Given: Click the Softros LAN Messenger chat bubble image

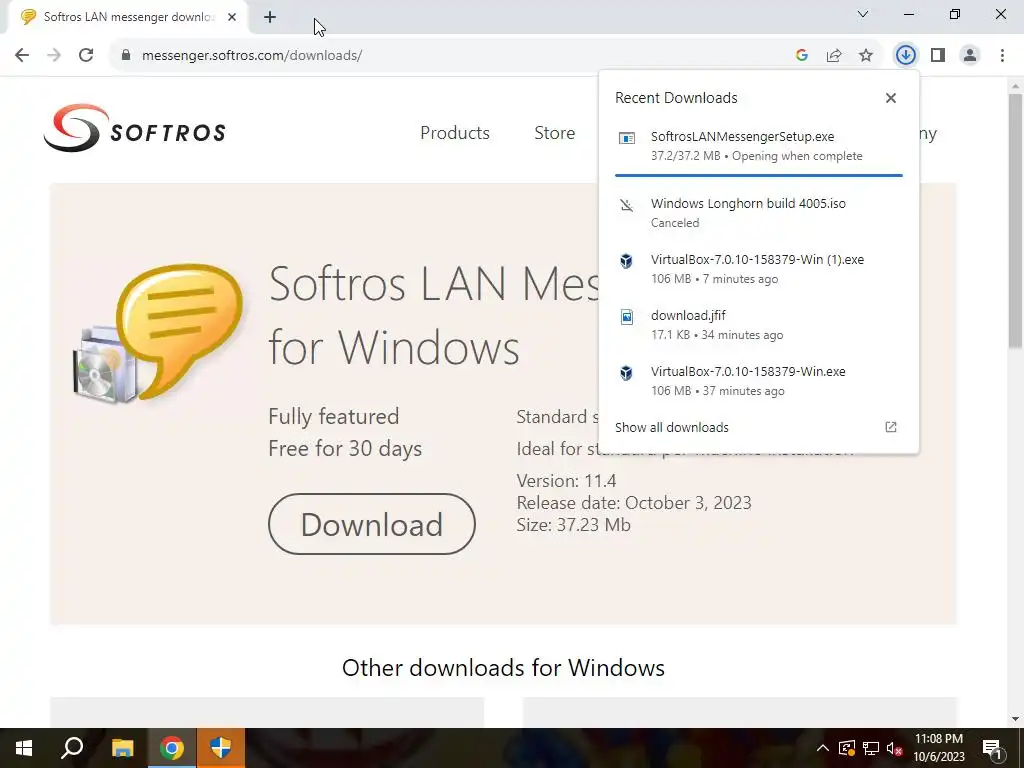Looking at the screenshot, I should (x=160, y=333).
